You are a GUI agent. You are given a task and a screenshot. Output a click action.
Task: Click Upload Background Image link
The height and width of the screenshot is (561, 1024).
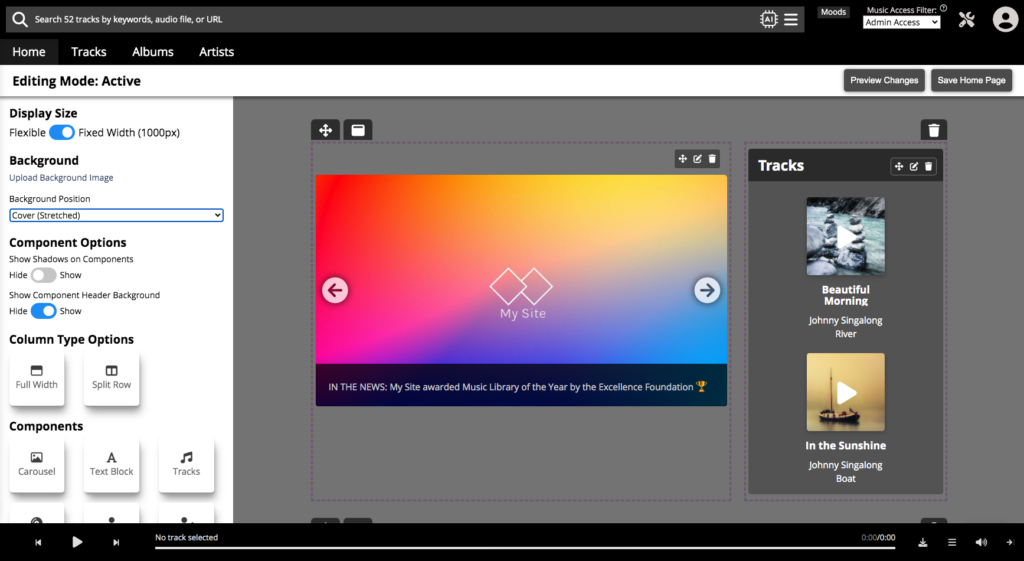point(61,178)
